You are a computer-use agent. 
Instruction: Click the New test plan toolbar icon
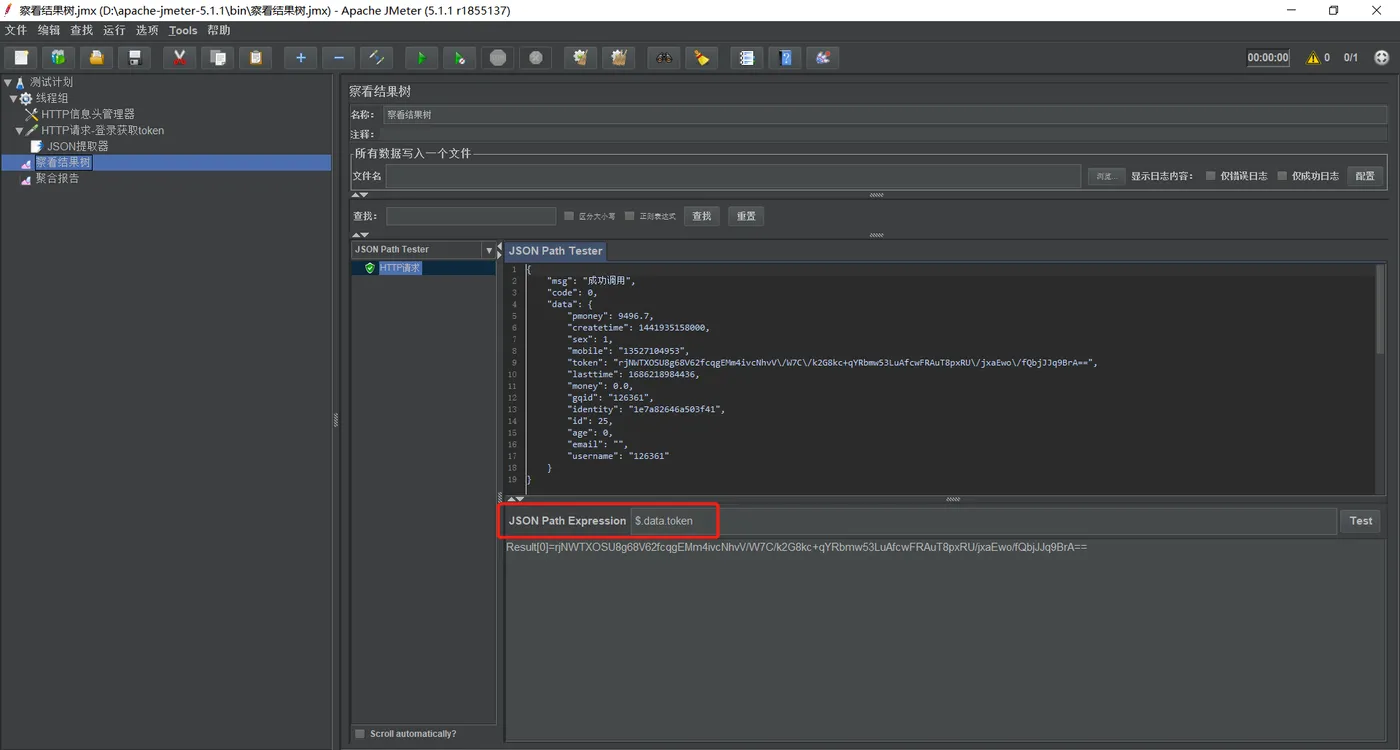(21, 58)
